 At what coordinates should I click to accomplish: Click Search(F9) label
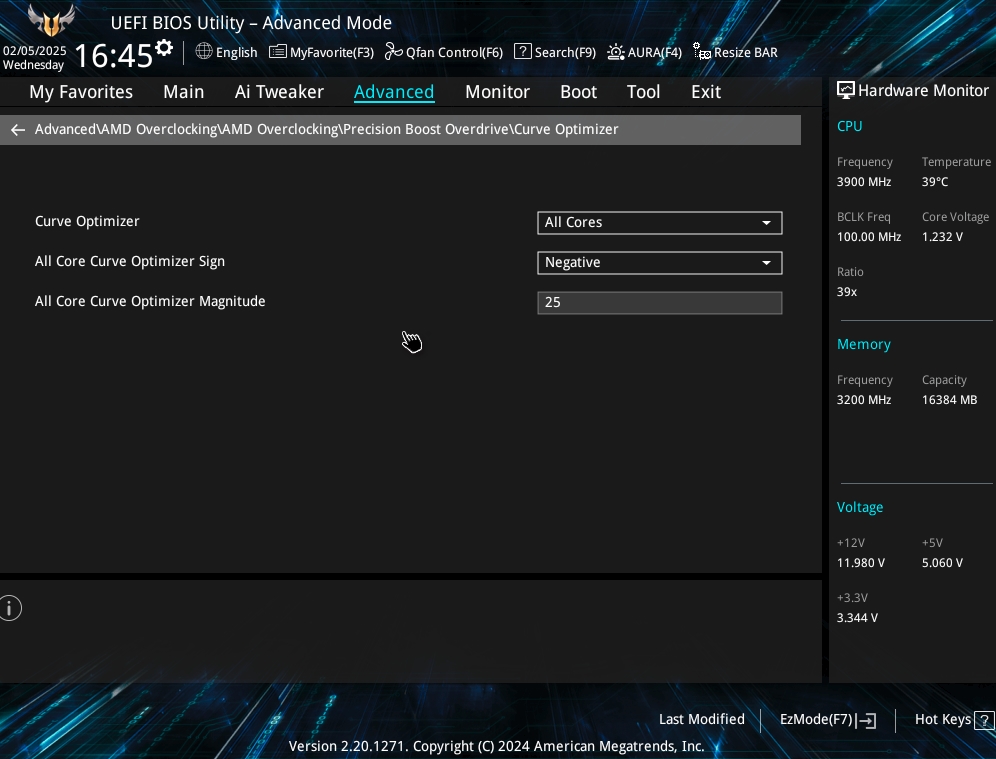(x=565, y=53)
